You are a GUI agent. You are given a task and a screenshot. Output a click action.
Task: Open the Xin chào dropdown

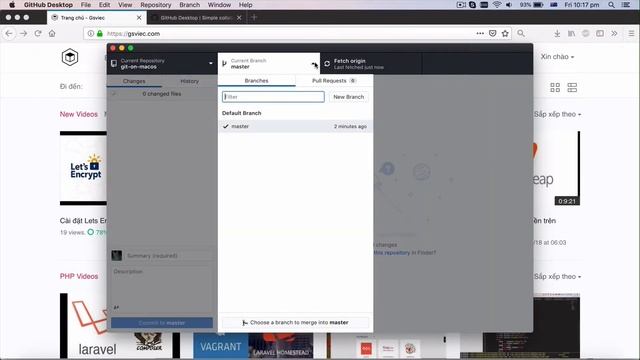pos(557,57)
